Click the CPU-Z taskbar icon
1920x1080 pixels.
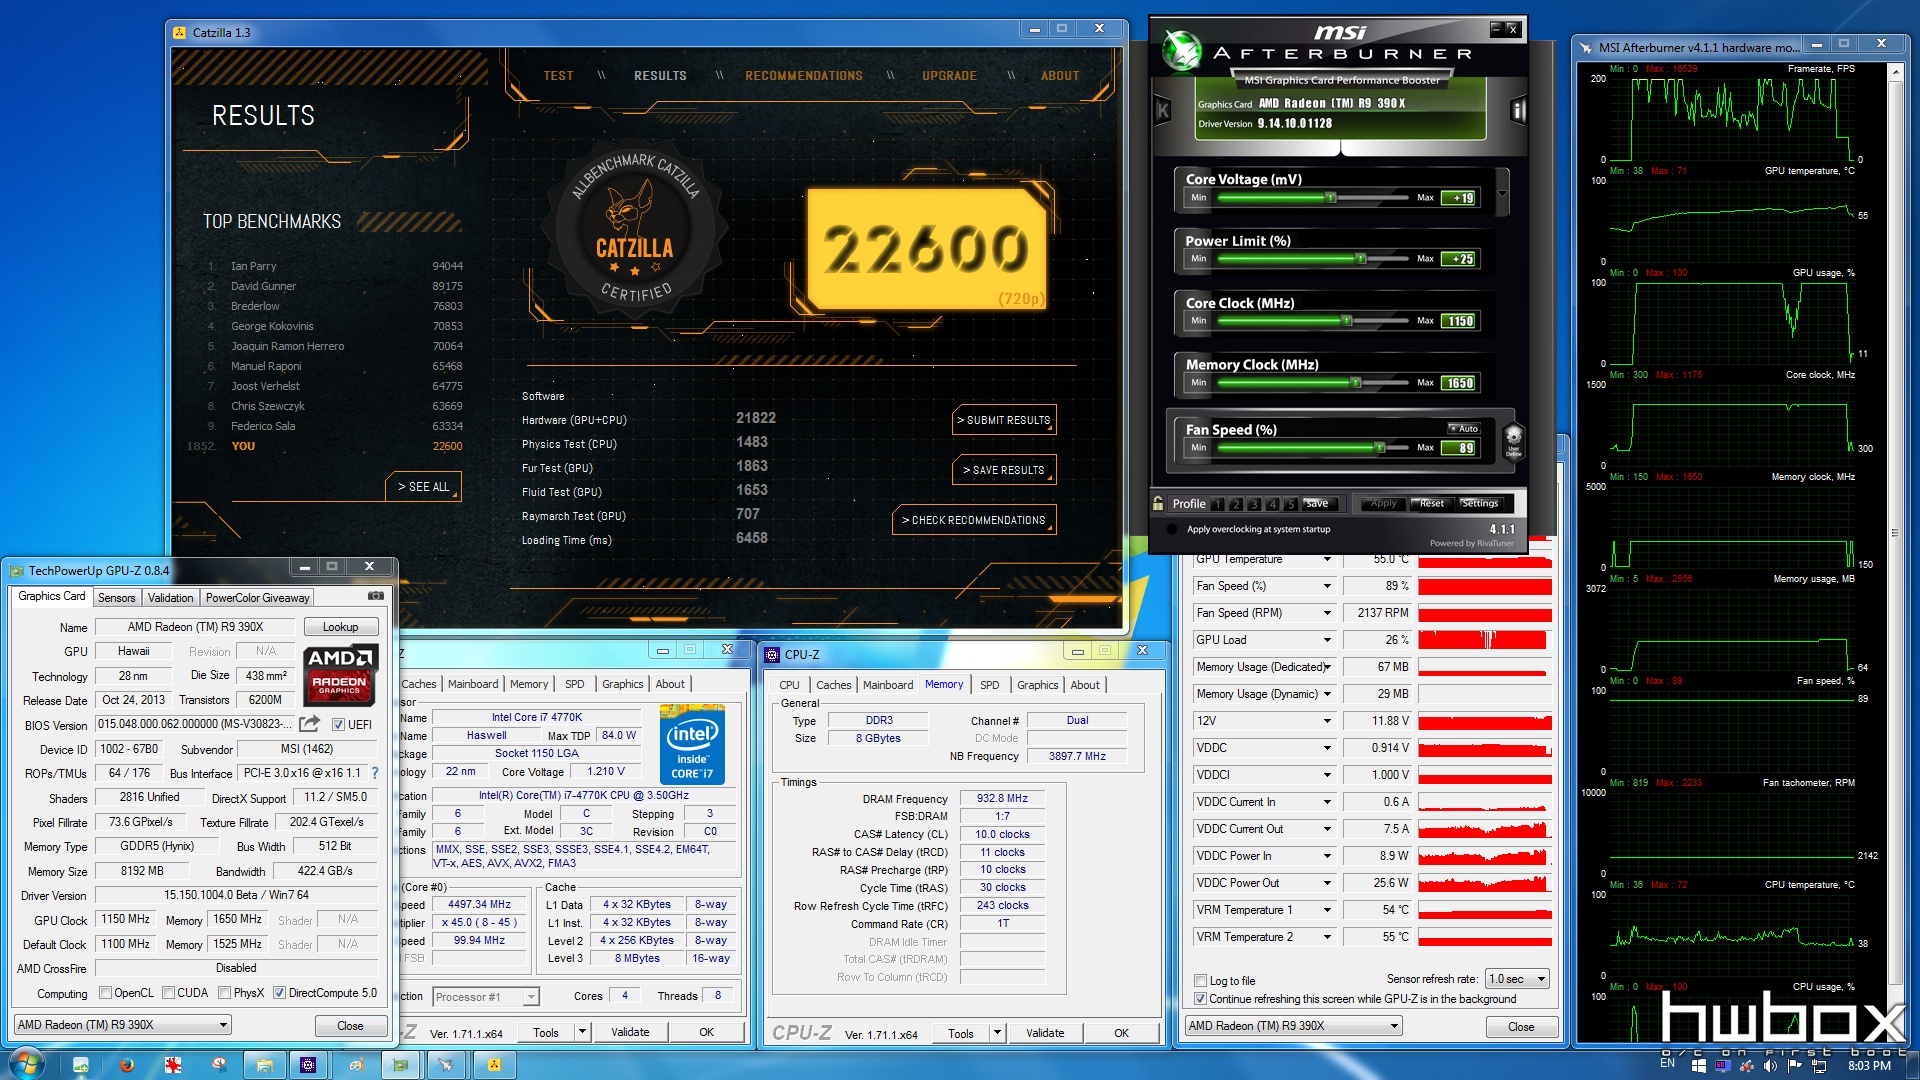(x=308, y=1065)
